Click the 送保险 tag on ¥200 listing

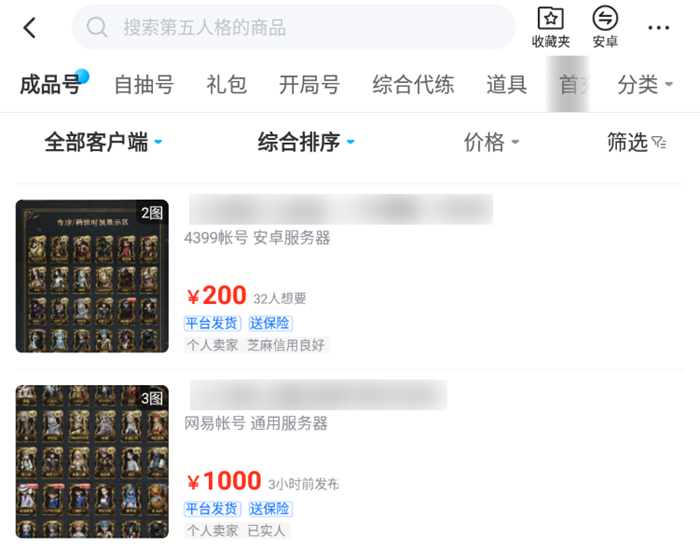click(x=270, y=323)
